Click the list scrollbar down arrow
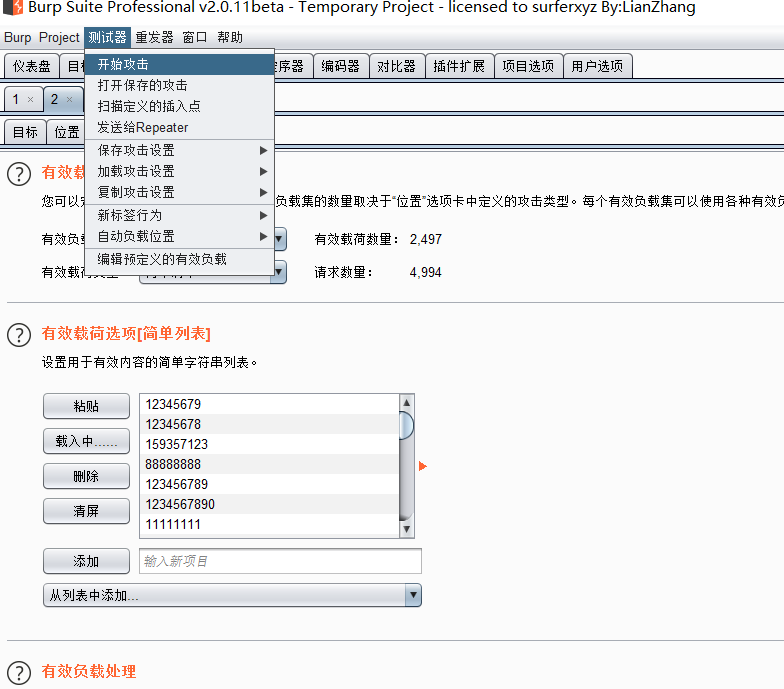Viewport: 784px width, 689px height. 406,529
